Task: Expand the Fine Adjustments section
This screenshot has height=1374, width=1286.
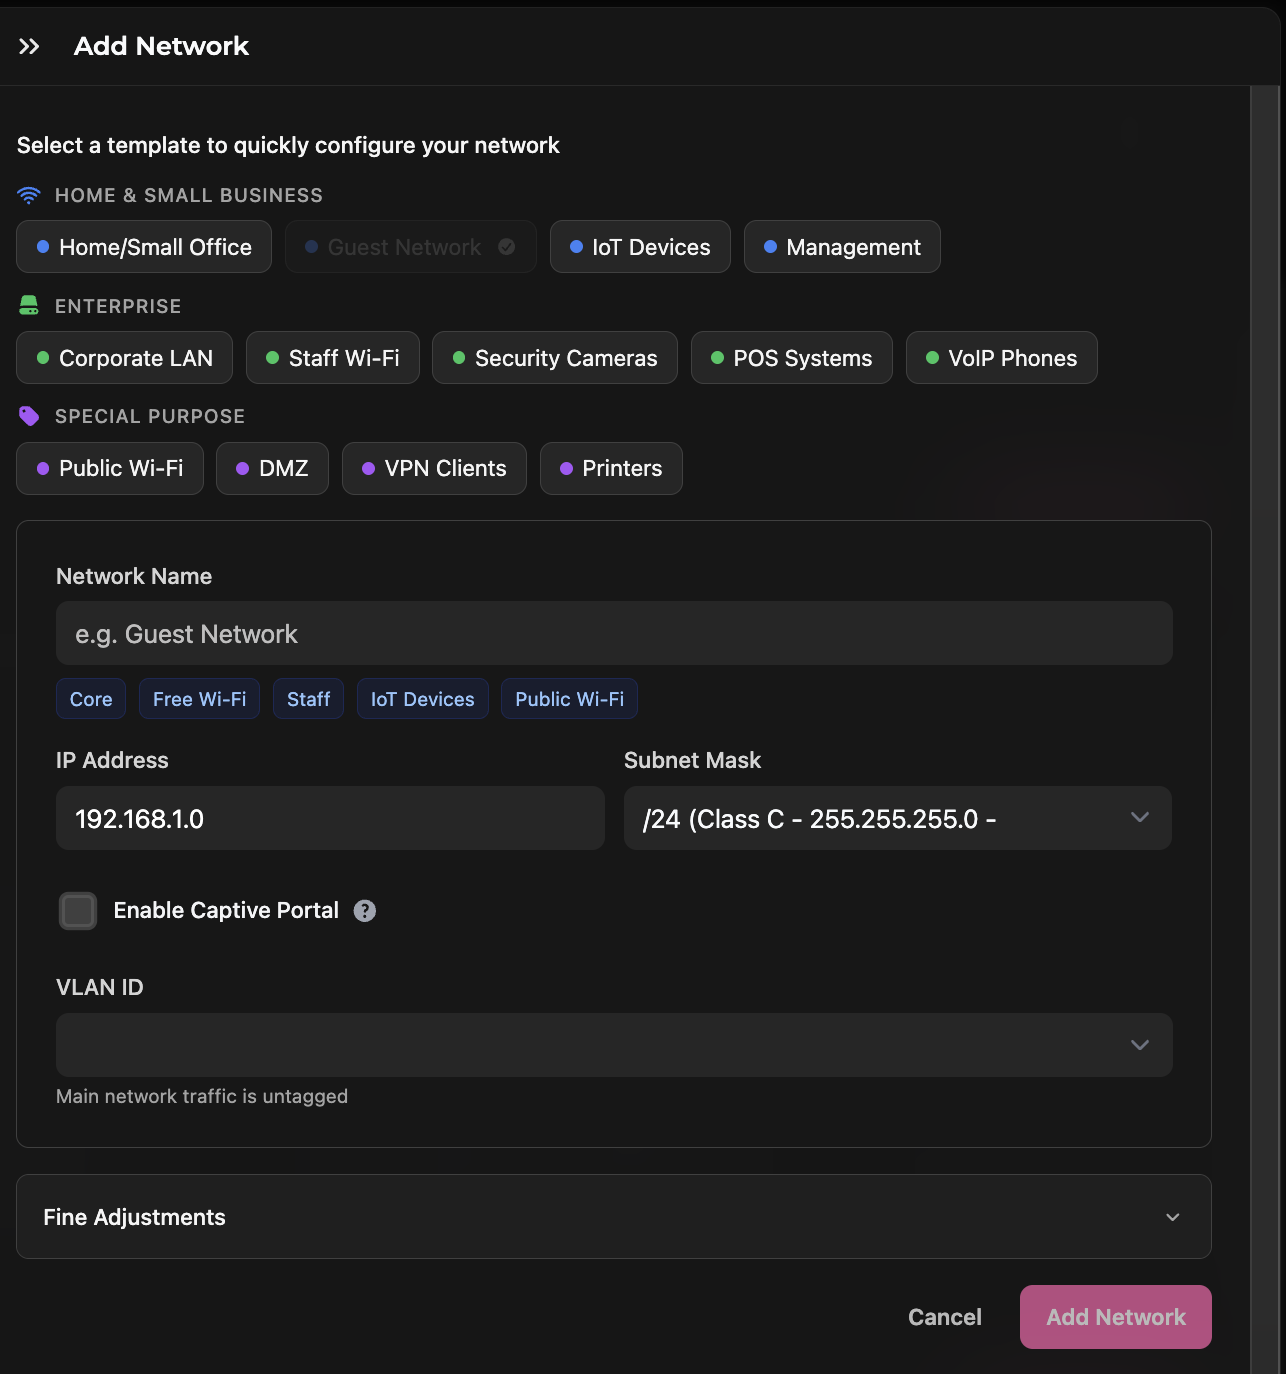Action: coord(613,1217)
